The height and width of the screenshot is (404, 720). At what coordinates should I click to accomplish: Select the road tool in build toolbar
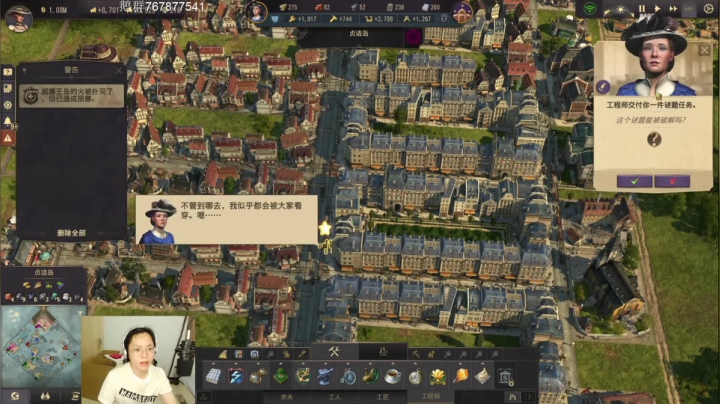pos(223,354)
